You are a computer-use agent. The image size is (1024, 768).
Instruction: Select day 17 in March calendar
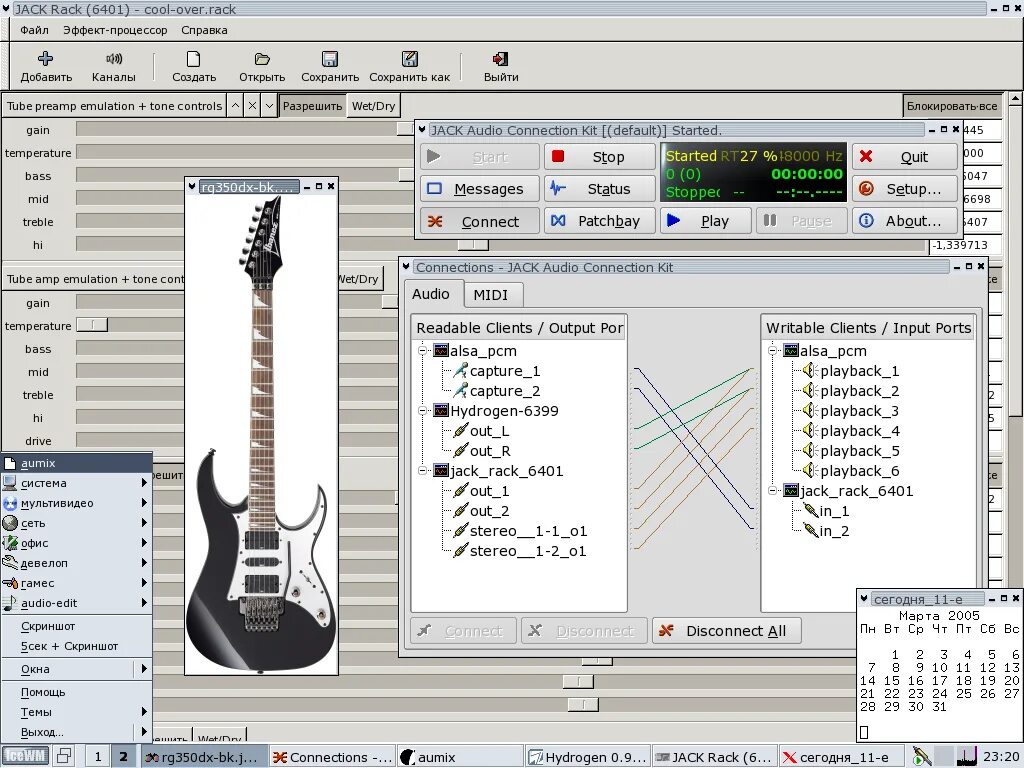[939, 680]
